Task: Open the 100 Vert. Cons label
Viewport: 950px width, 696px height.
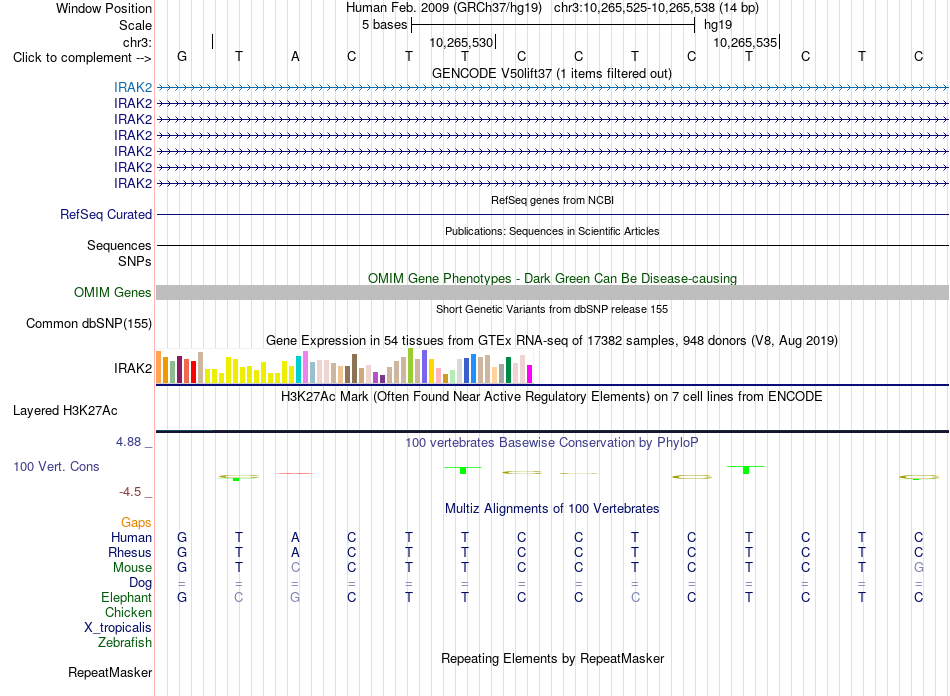Action: click(x=56, y=466)
